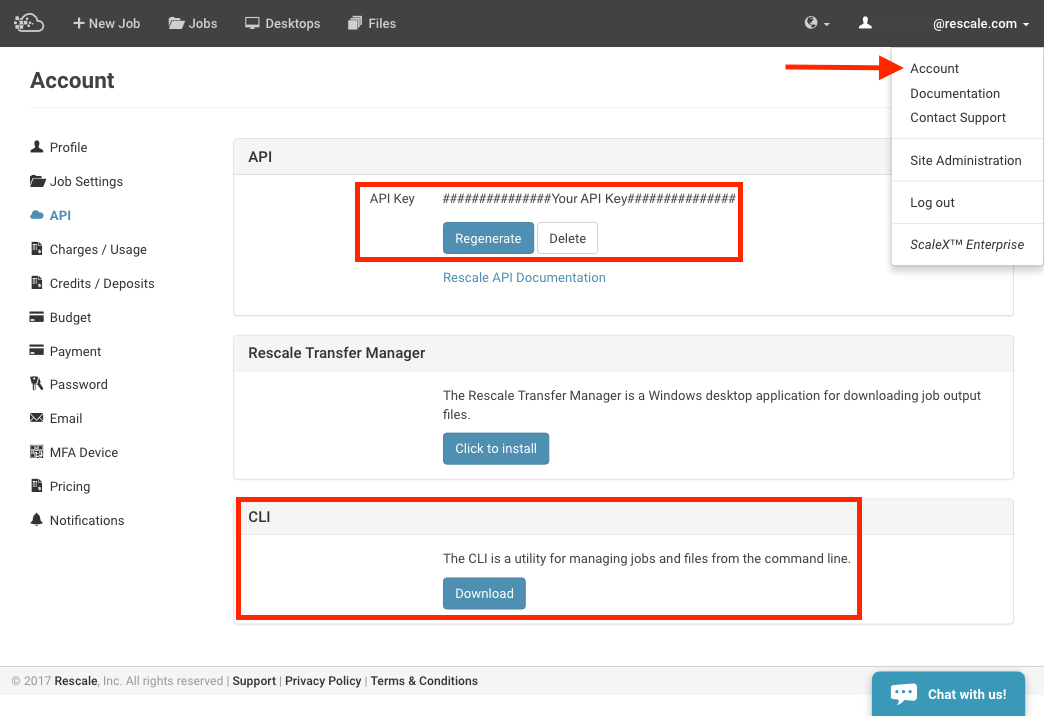Click the Credits / Deposits document icon
The image size is (1044, 716).
point(37,282)
